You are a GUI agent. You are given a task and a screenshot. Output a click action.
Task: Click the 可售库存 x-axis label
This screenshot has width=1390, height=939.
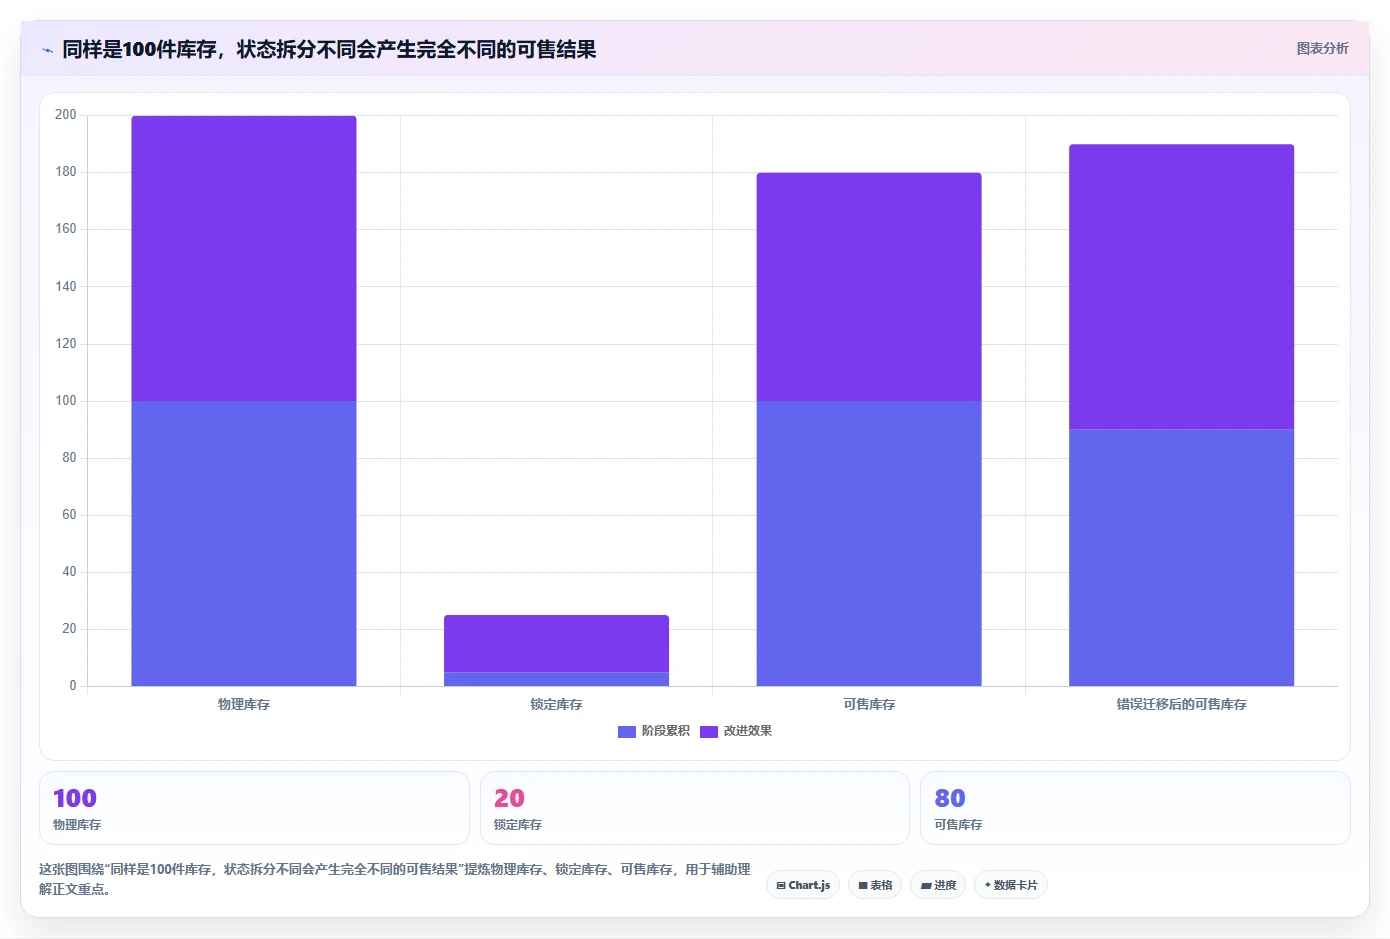(x=869, y=705)
